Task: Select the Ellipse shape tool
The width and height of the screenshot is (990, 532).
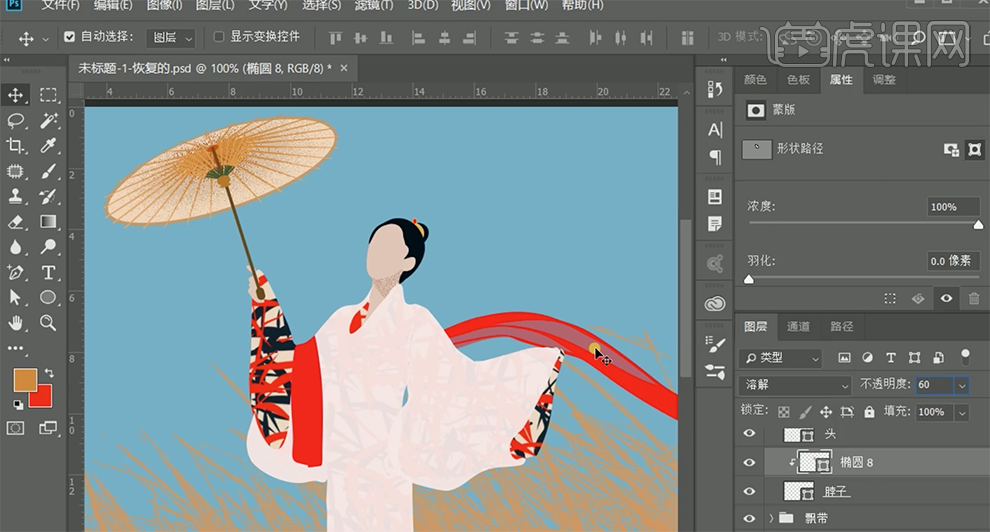Action: click(x=48, y=298)
